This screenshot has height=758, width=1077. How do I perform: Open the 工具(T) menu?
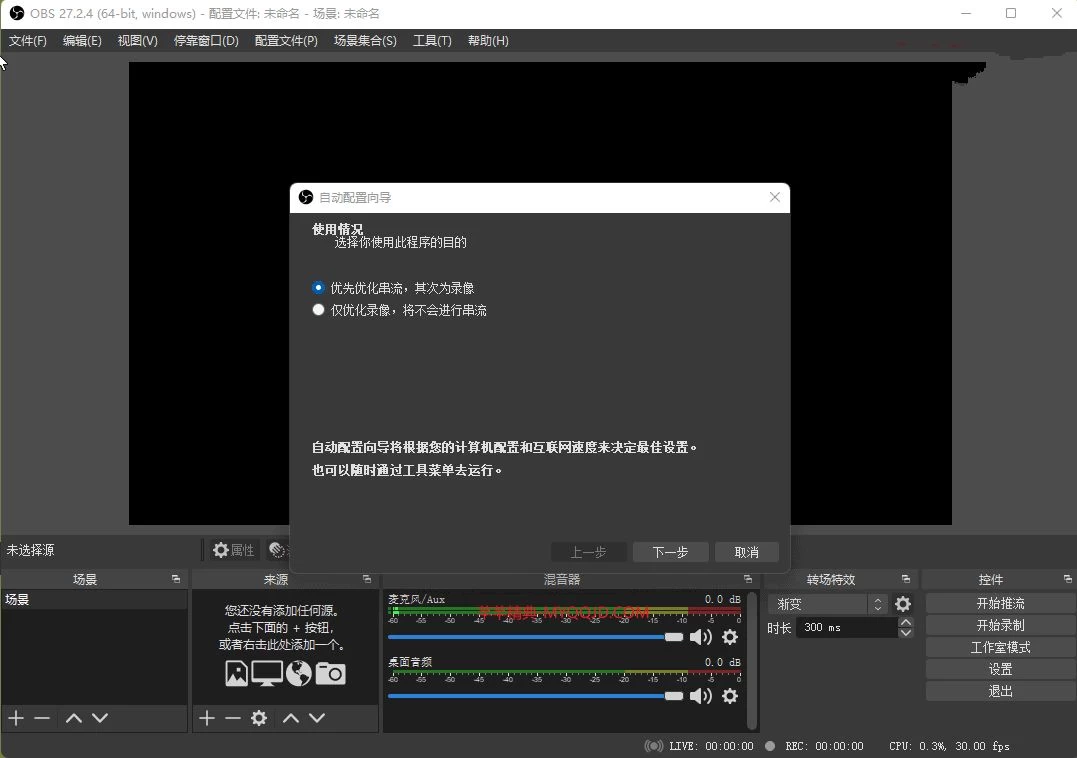(x=432, y=41)
